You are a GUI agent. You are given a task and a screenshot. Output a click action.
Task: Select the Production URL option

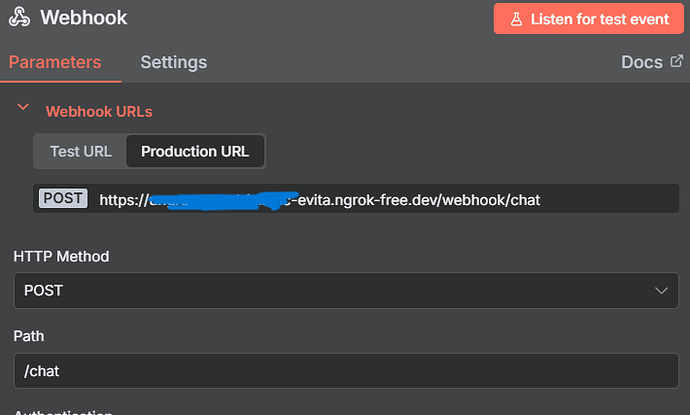click(x=195, y=152)
